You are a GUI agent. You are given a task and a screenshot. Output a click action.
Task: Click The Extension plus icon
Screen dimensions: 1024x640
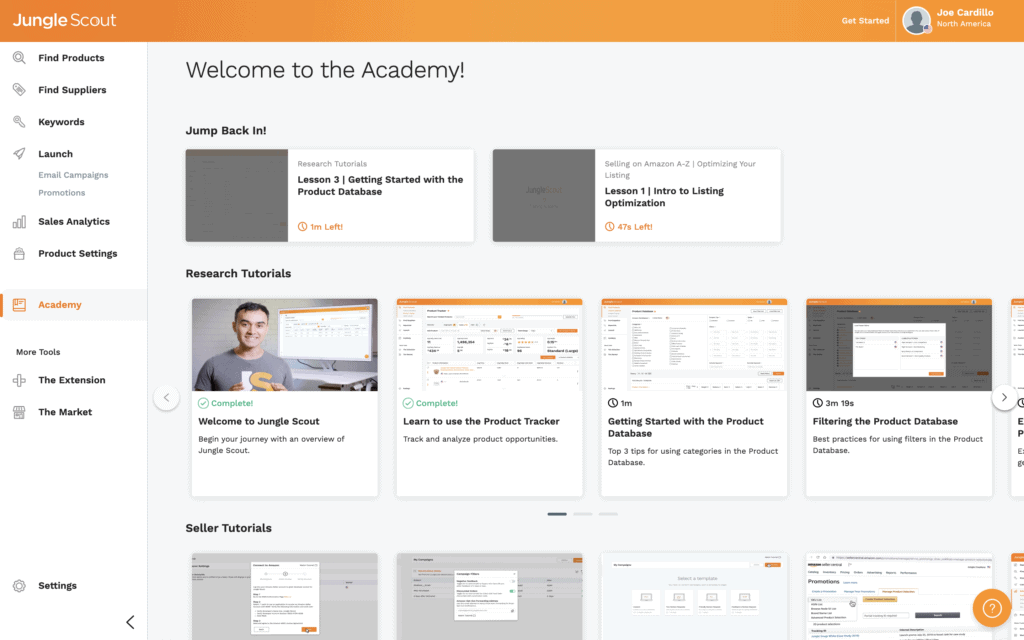(x=19, y=380)
